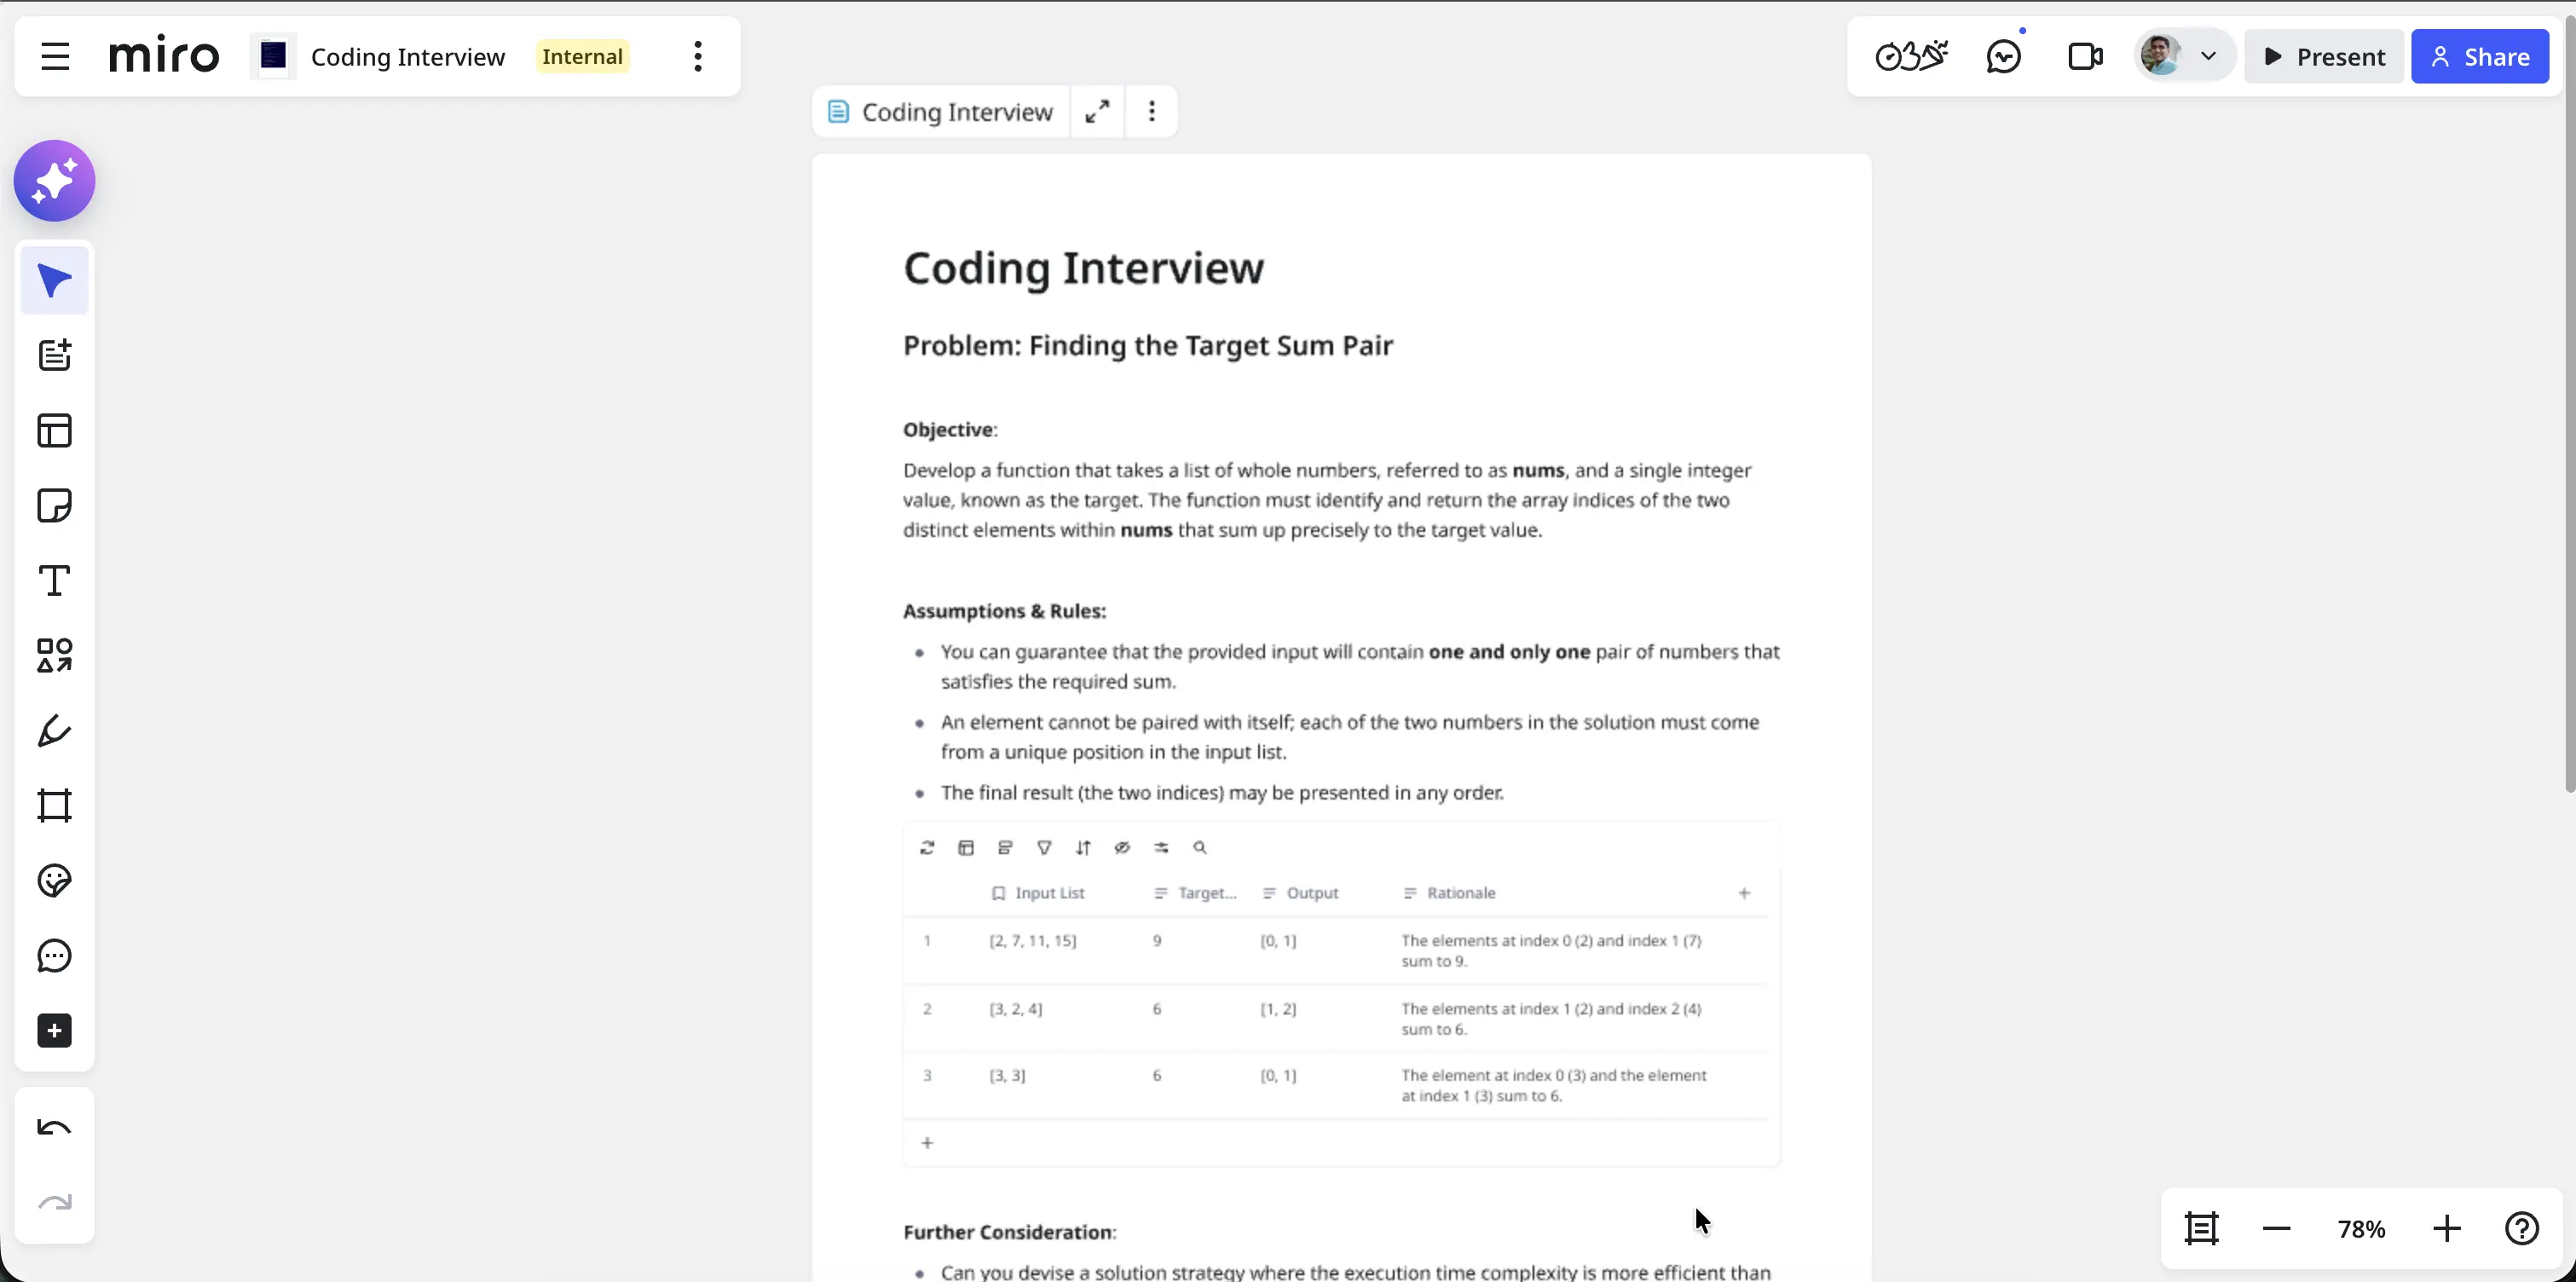2576x1282 pixels.
Task: Click the Present button
Action: coord(2324,57)
